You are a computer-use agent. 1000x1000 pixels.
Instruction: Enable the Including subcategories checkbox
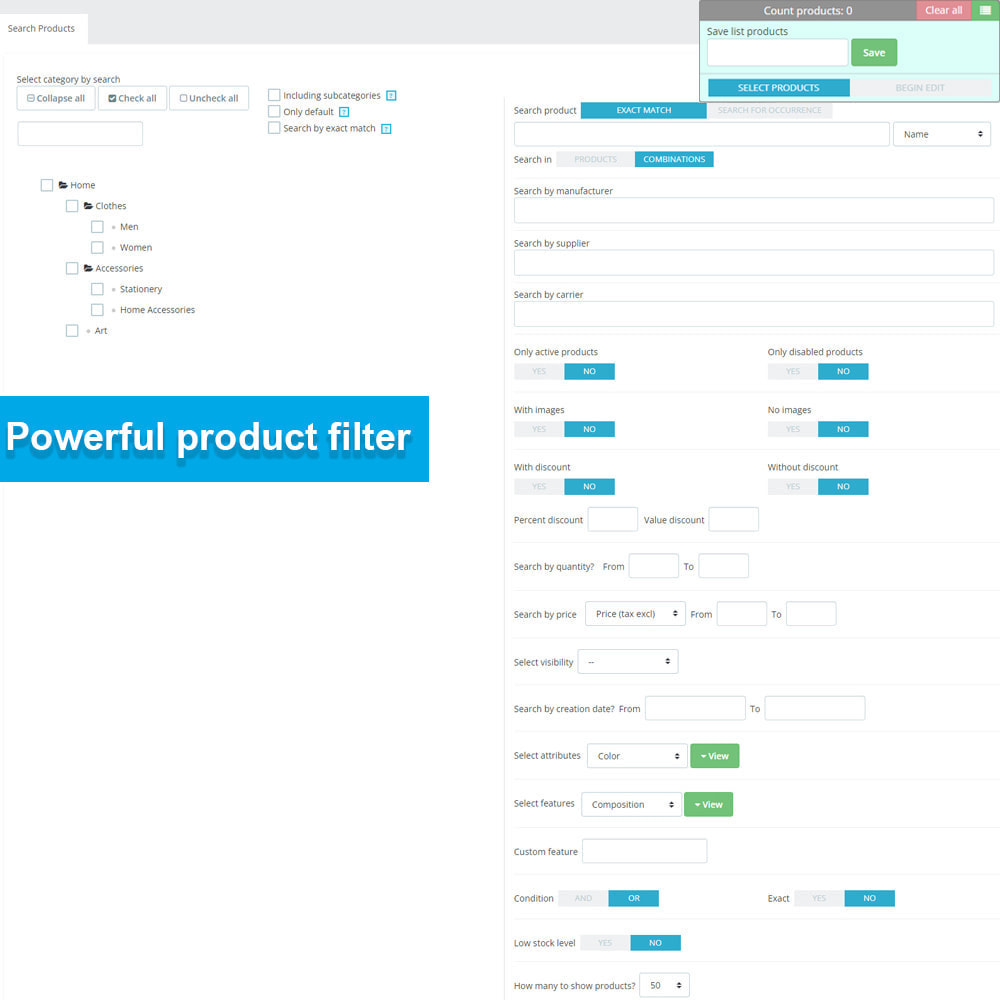pos(274,94)
